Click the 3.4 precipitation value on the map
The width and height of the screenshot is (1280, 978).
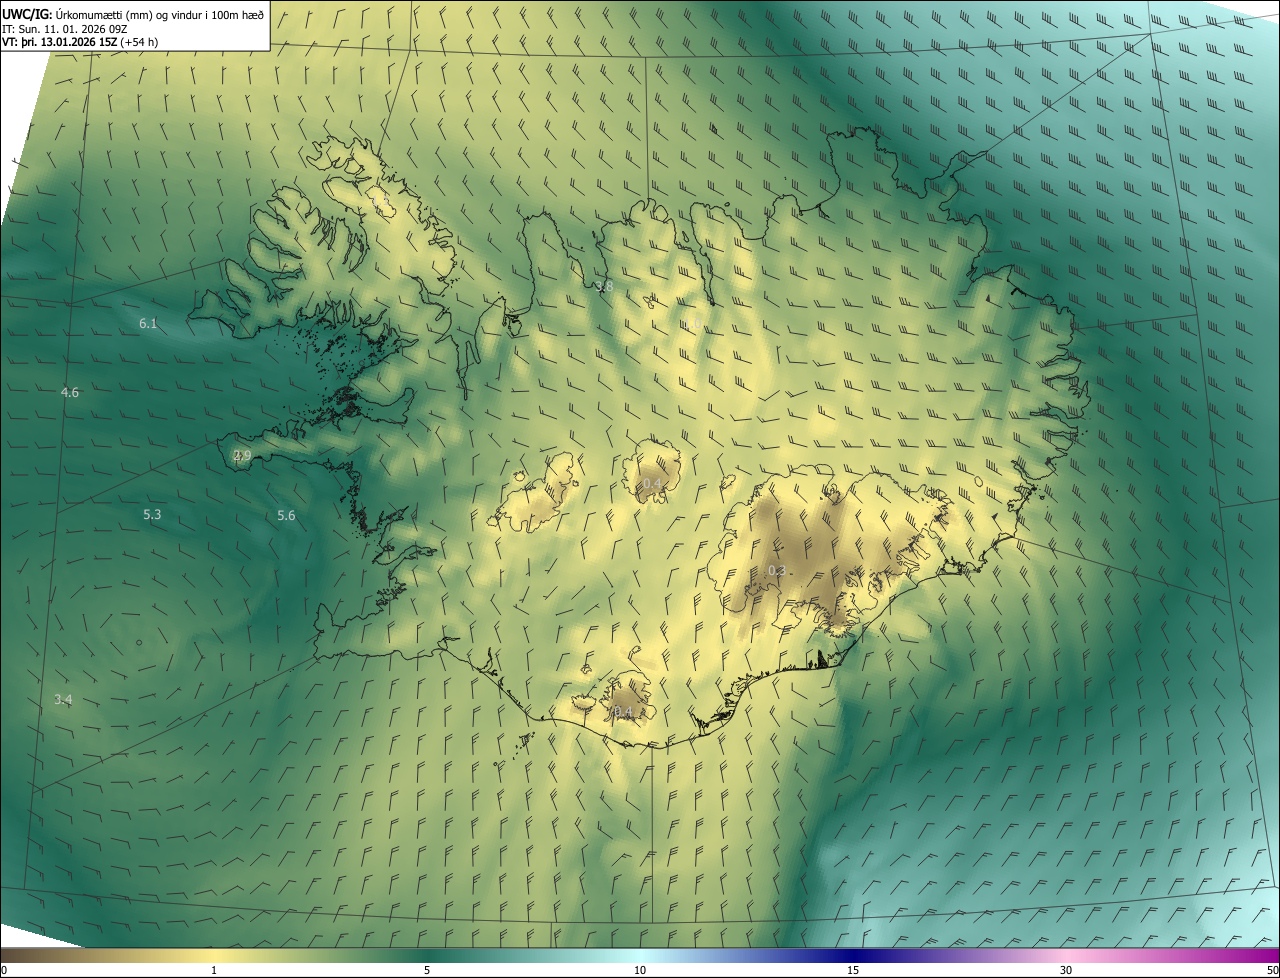point(63,700)
